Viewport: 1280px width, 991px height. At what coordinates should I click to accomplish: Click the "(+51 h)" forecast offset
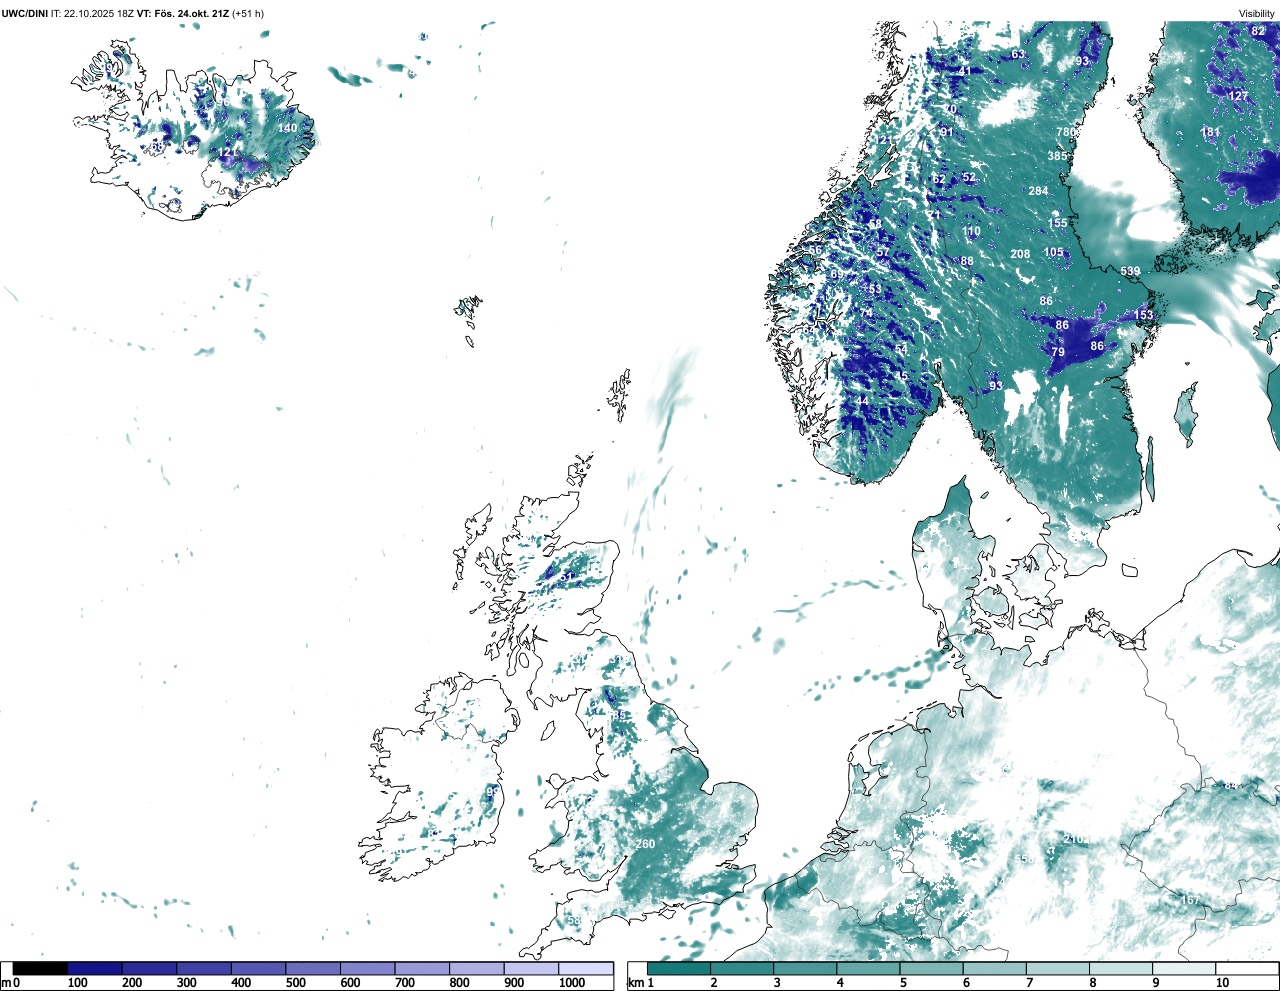pos(248,13)
